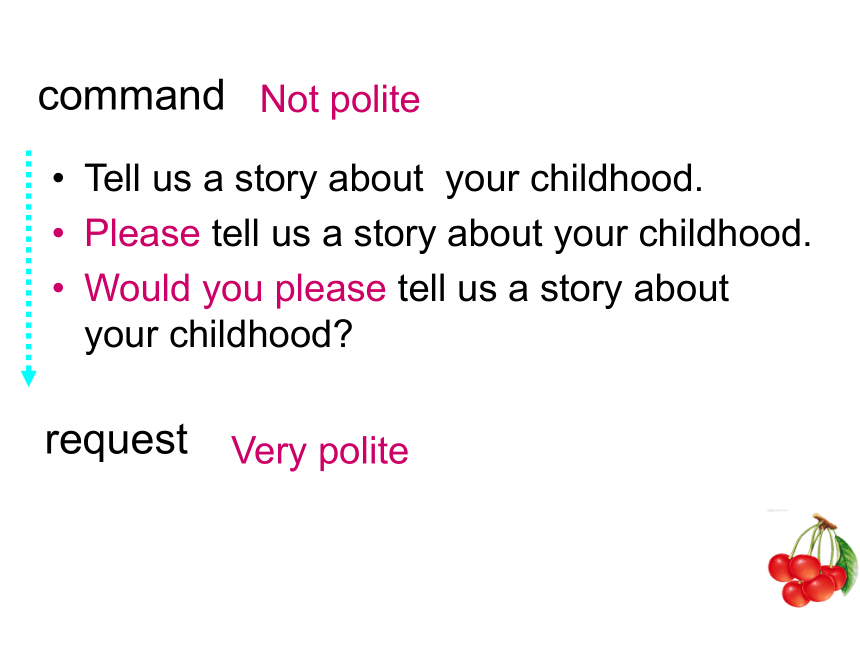Click the pink 'Please' word
860x645 pixels.
[x=143, y=234]
